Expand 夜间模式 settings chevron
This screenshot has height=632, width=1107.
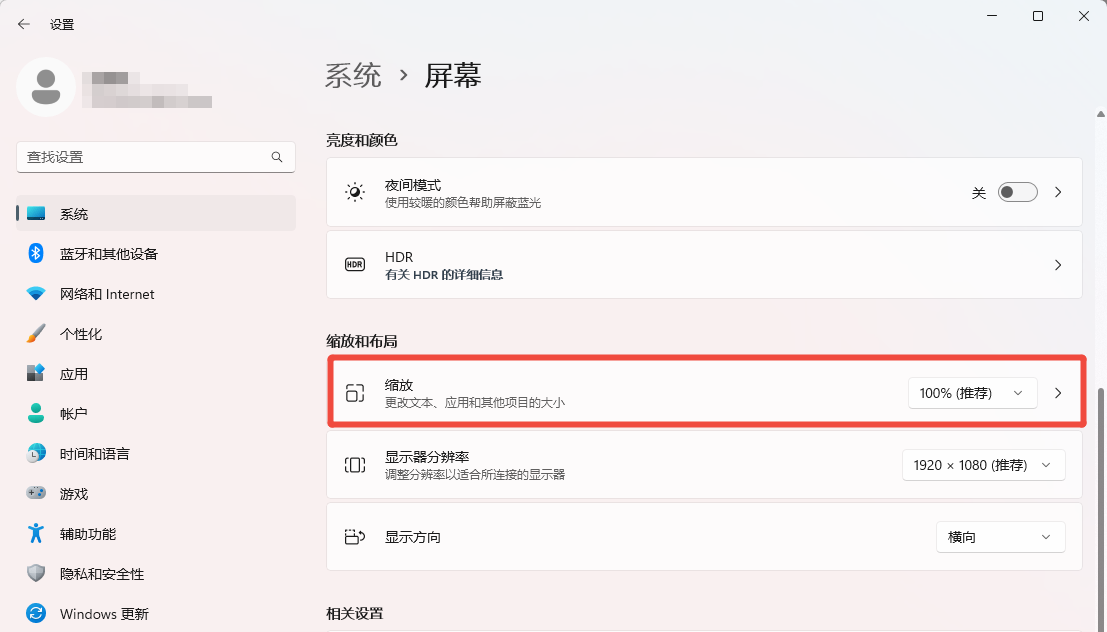tap(1059, 192)
